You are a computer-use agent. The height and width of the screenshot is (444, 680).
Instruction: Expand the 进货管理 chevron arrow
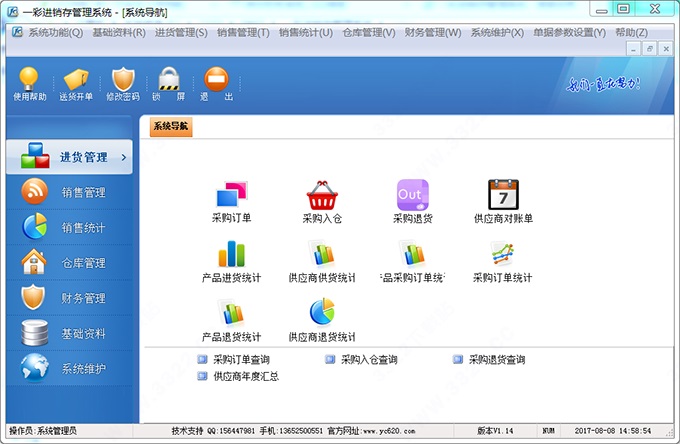[x=124, y=157]
